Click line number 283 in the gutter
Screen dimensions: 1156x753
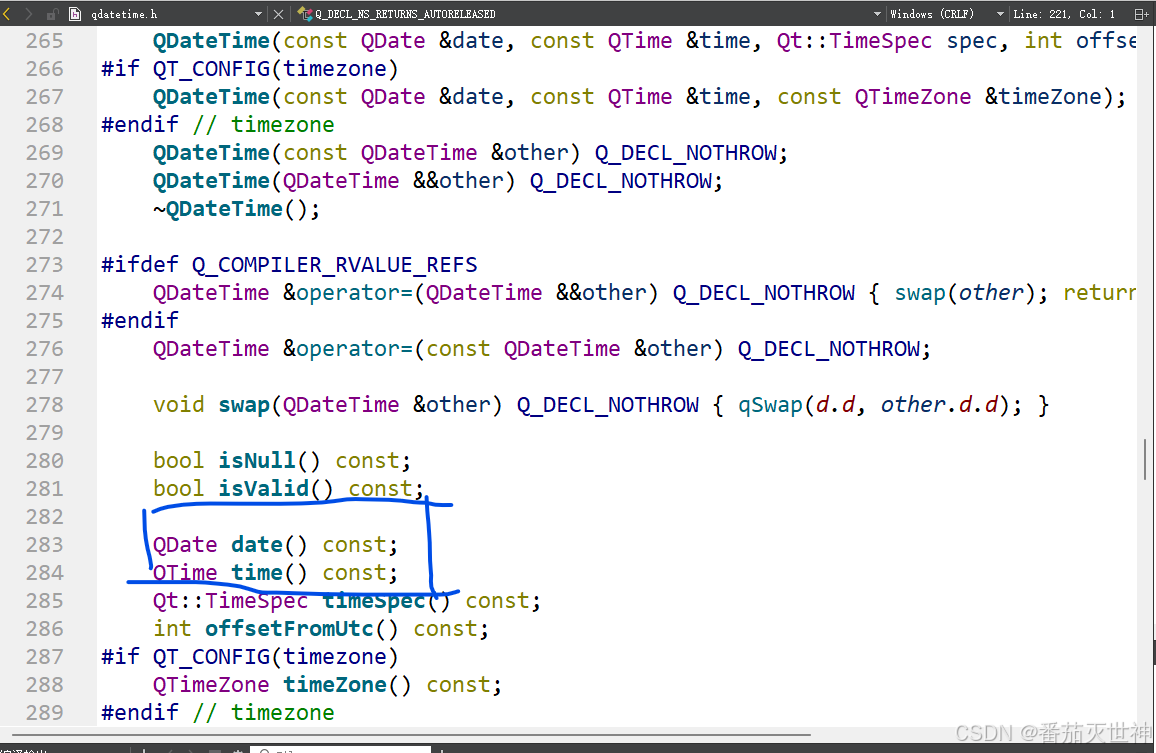(x=44, y=545)
